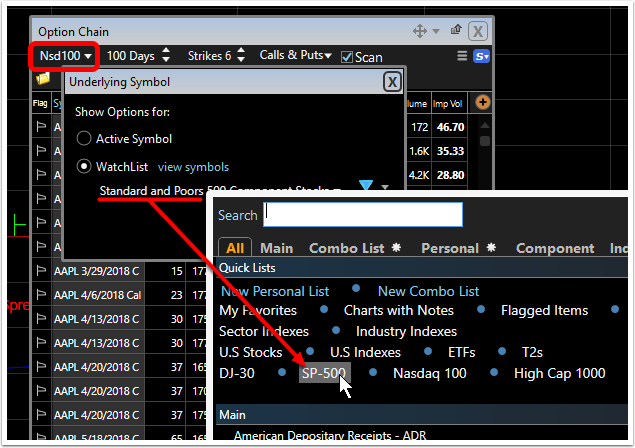635x448 pixels.
Task: Select the T2s list
Action: [x=532, y=352]
